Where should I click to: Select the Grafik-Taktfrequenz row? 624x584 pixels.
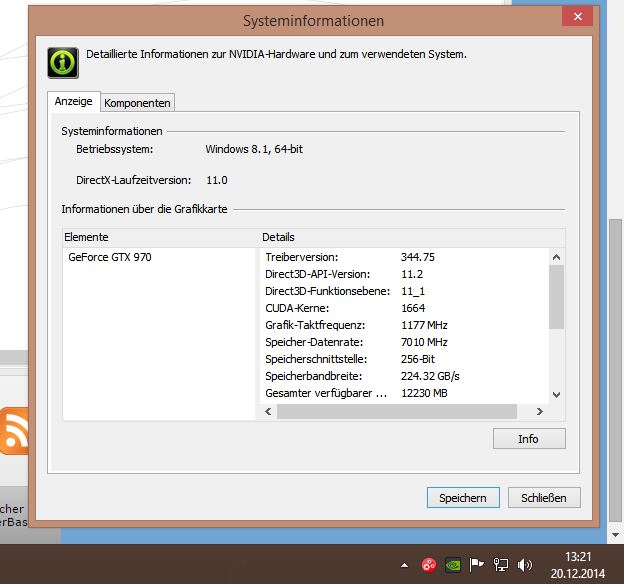[x=405, y=325]
